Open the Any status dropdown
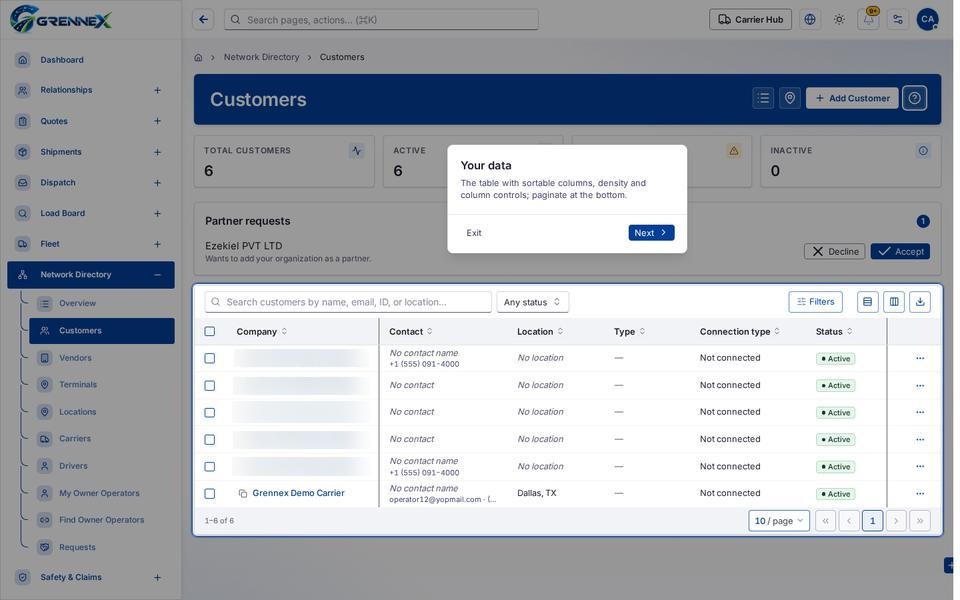This screenshot has width=960, height=600. click(532, 302)
